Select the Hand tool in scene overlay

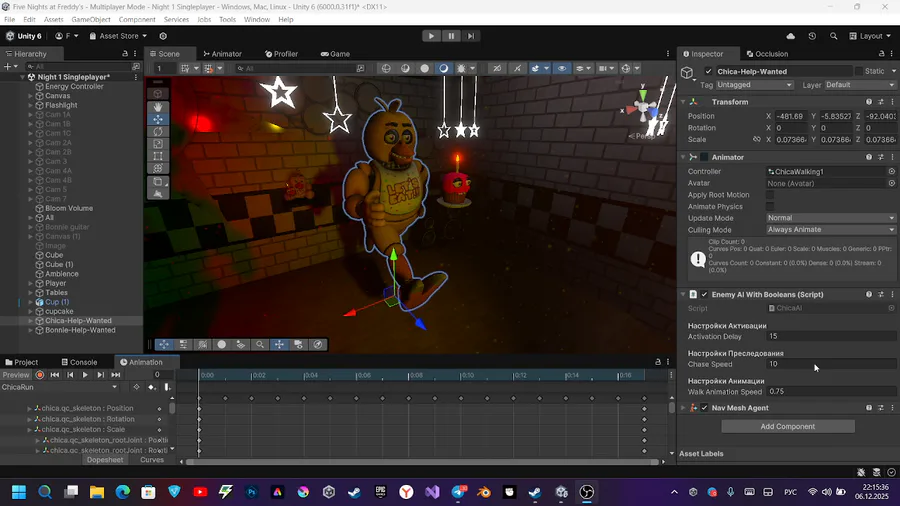pyautogui.click(x=158, y=106)
